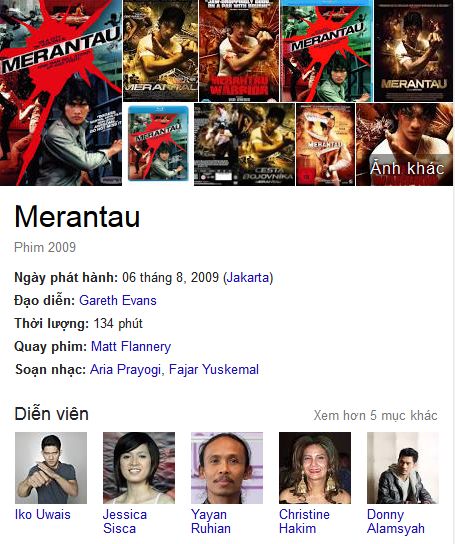
Task: Expand cast with Xem hơn 5 mục khác
Action: click(376, 415)
